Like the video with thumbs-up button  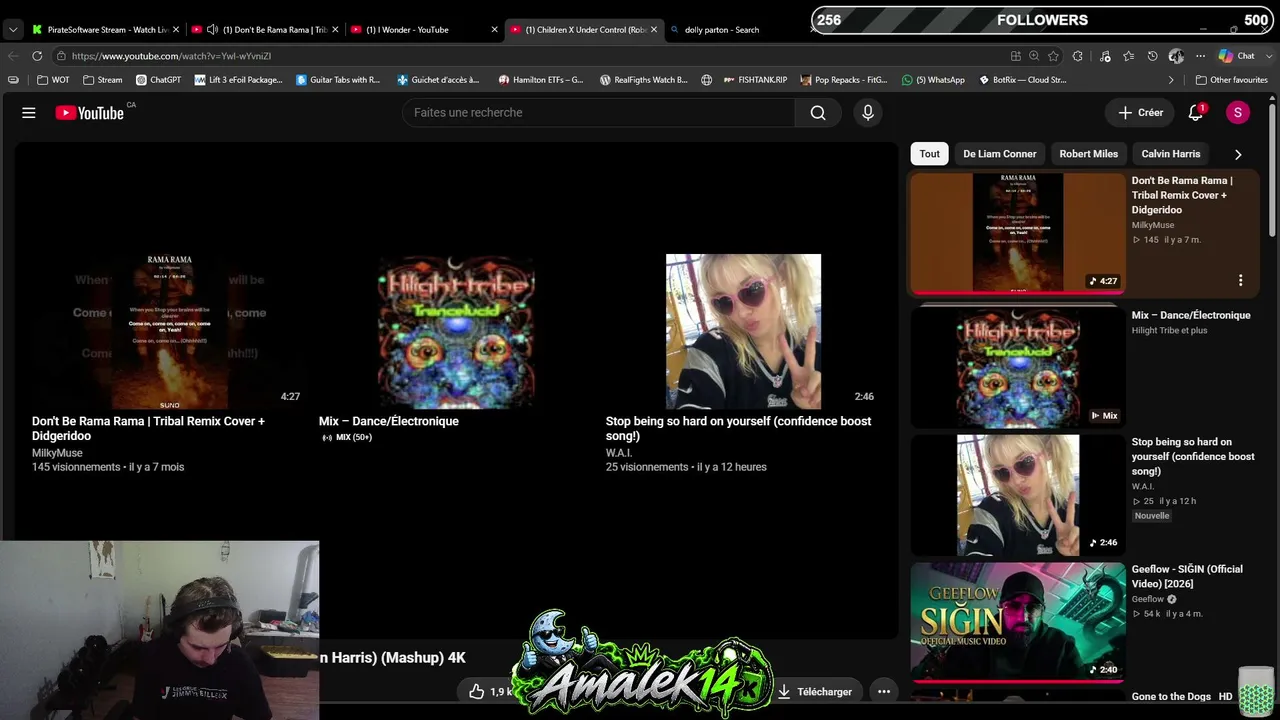[x=477, y=691]
